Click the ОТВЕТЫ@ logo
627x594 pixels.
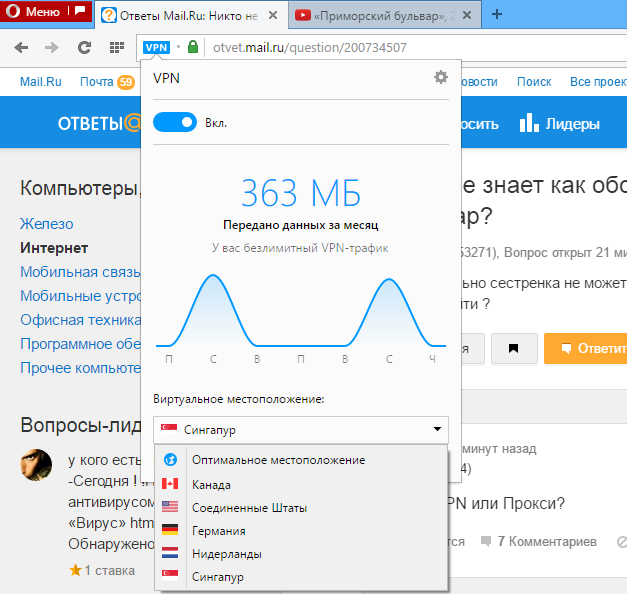99,123
